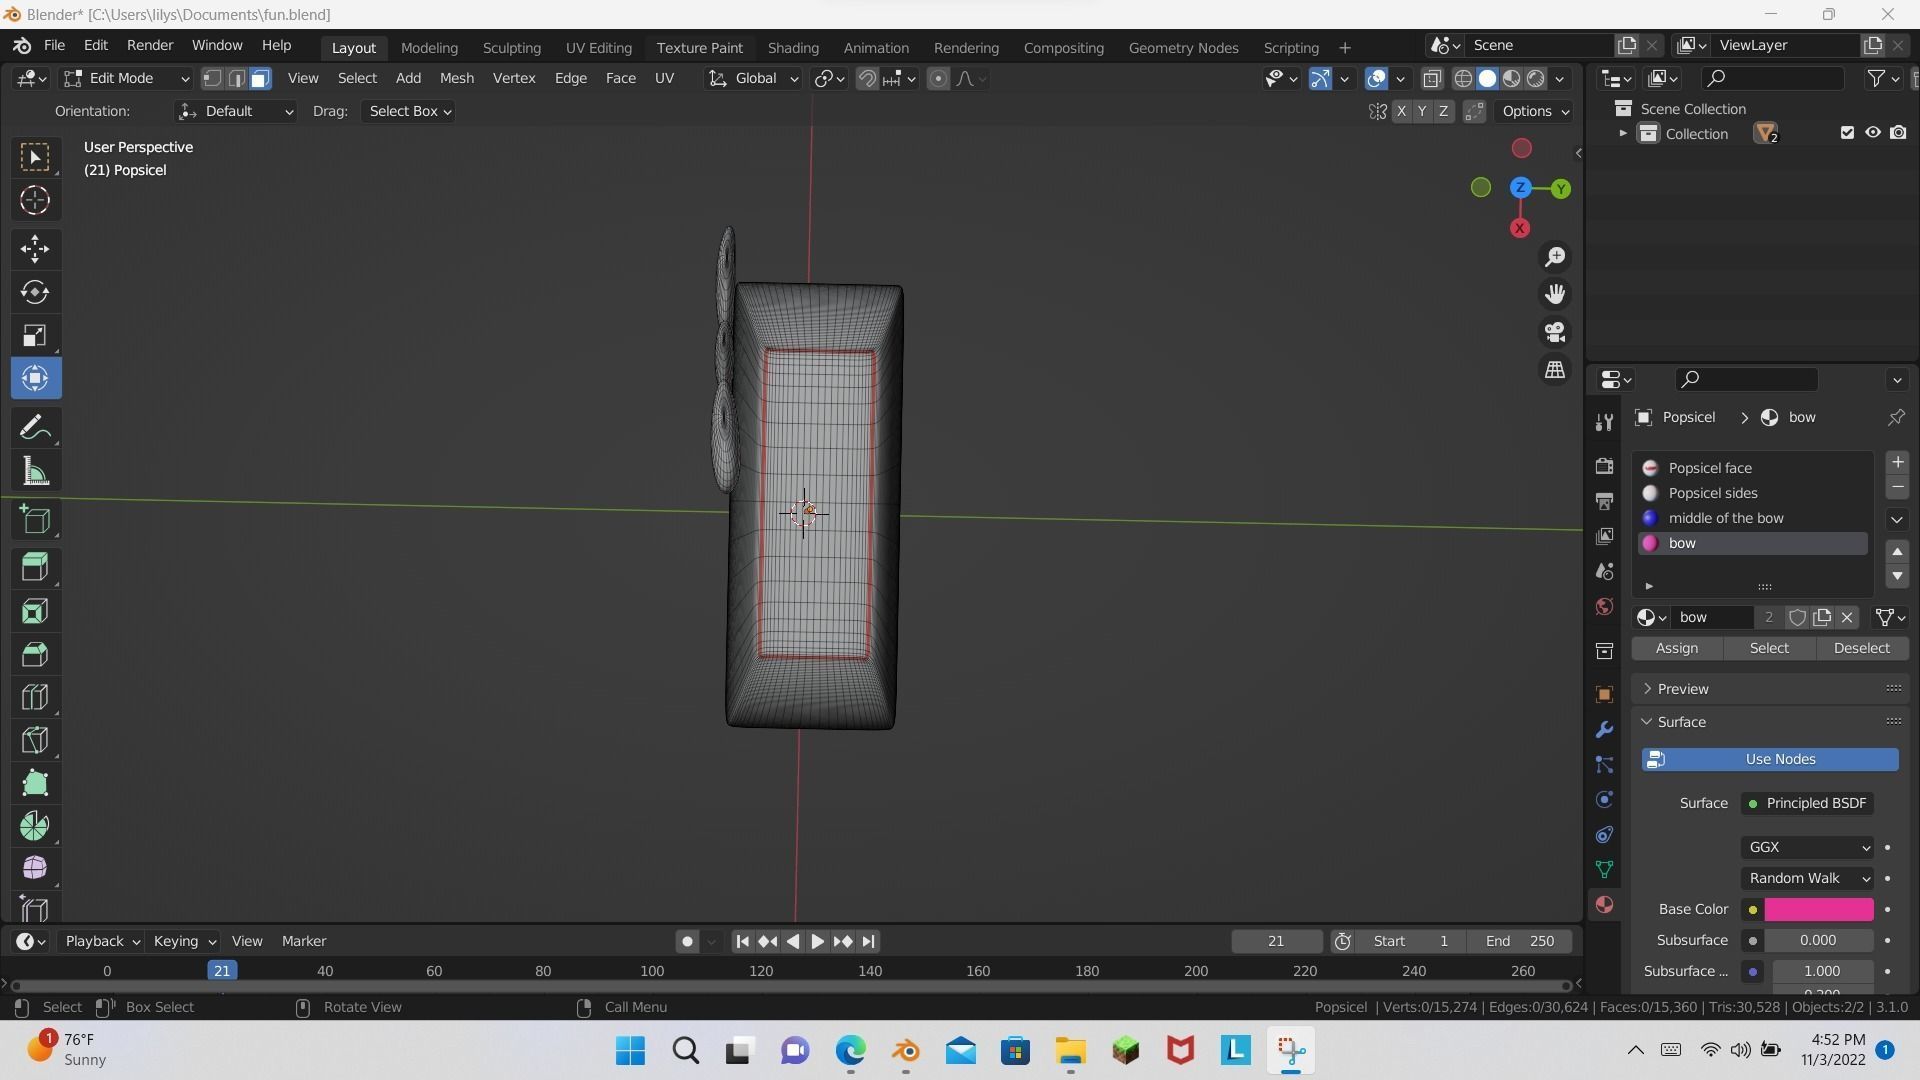Select the Smooth vertices tool
This screenshot has height=1080, width=1920.
(x=35, y=868)
